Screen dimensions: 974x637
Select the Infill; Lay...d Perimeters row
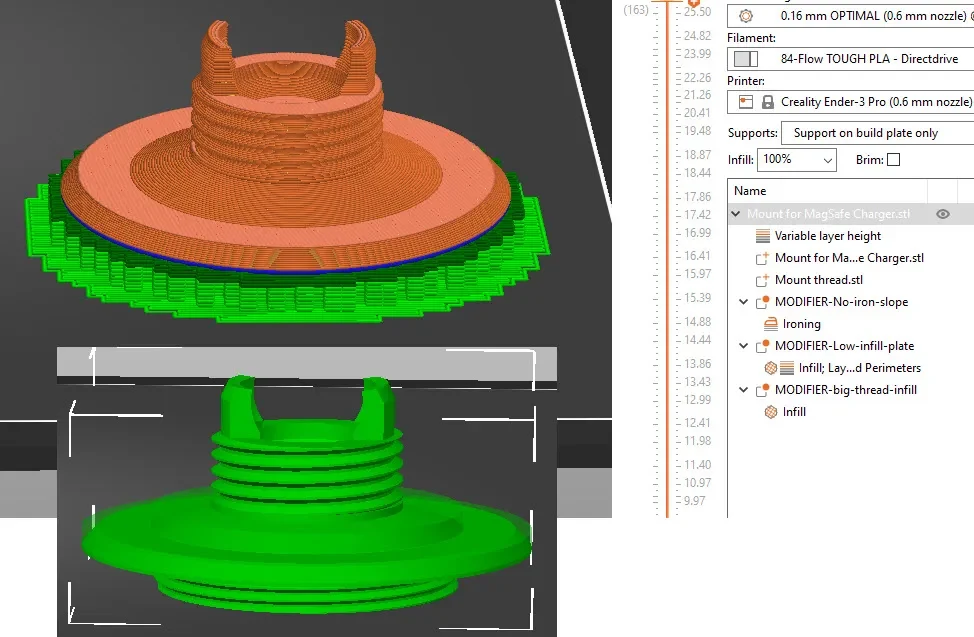(x=850, y=368)
